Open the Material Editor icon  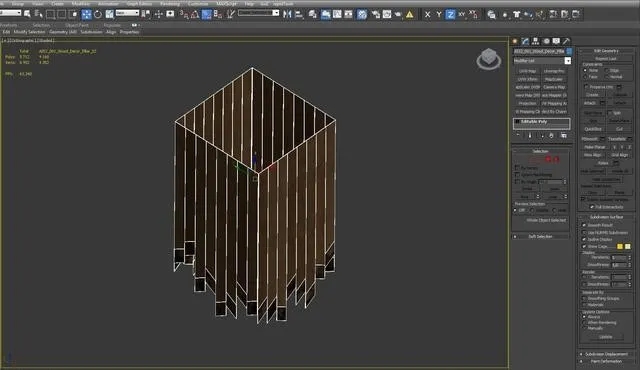(x=362, y=15)
